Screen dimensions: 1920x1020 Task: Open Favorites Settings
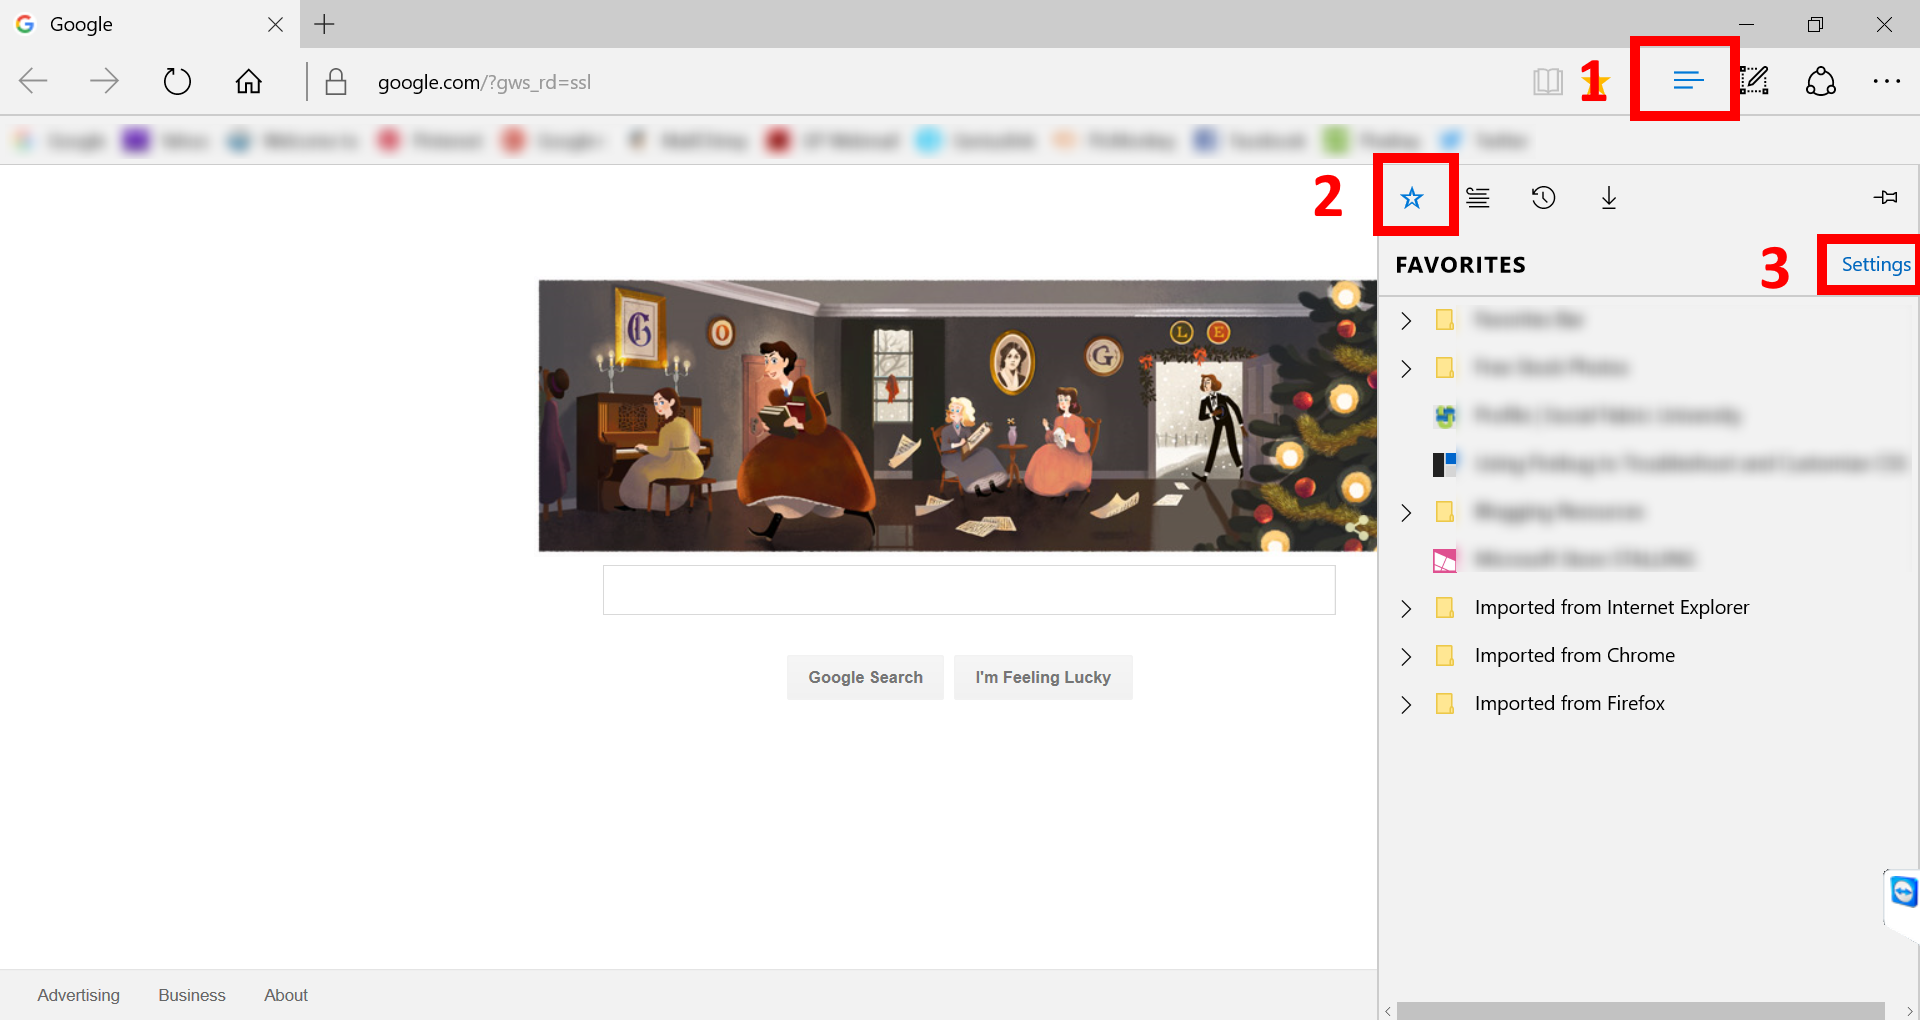click(x=1875, y=264)
